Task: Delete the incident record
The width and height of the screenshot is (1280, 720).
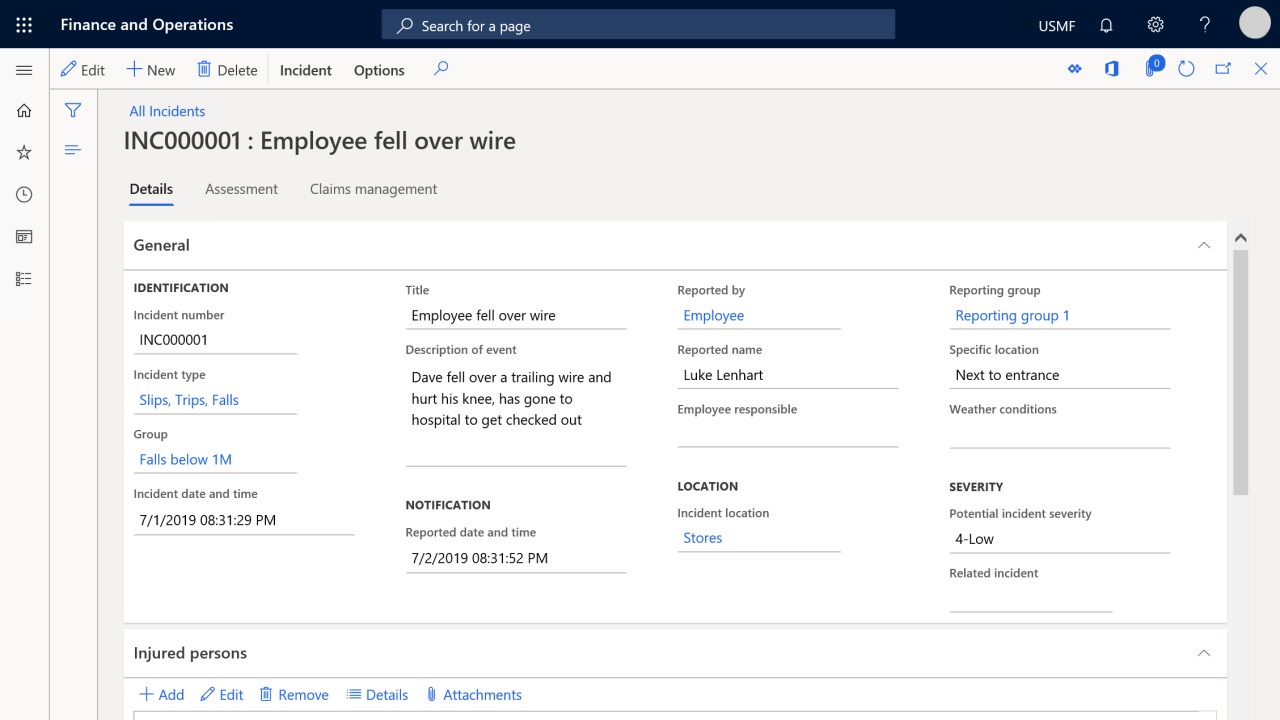Action: 227,70
